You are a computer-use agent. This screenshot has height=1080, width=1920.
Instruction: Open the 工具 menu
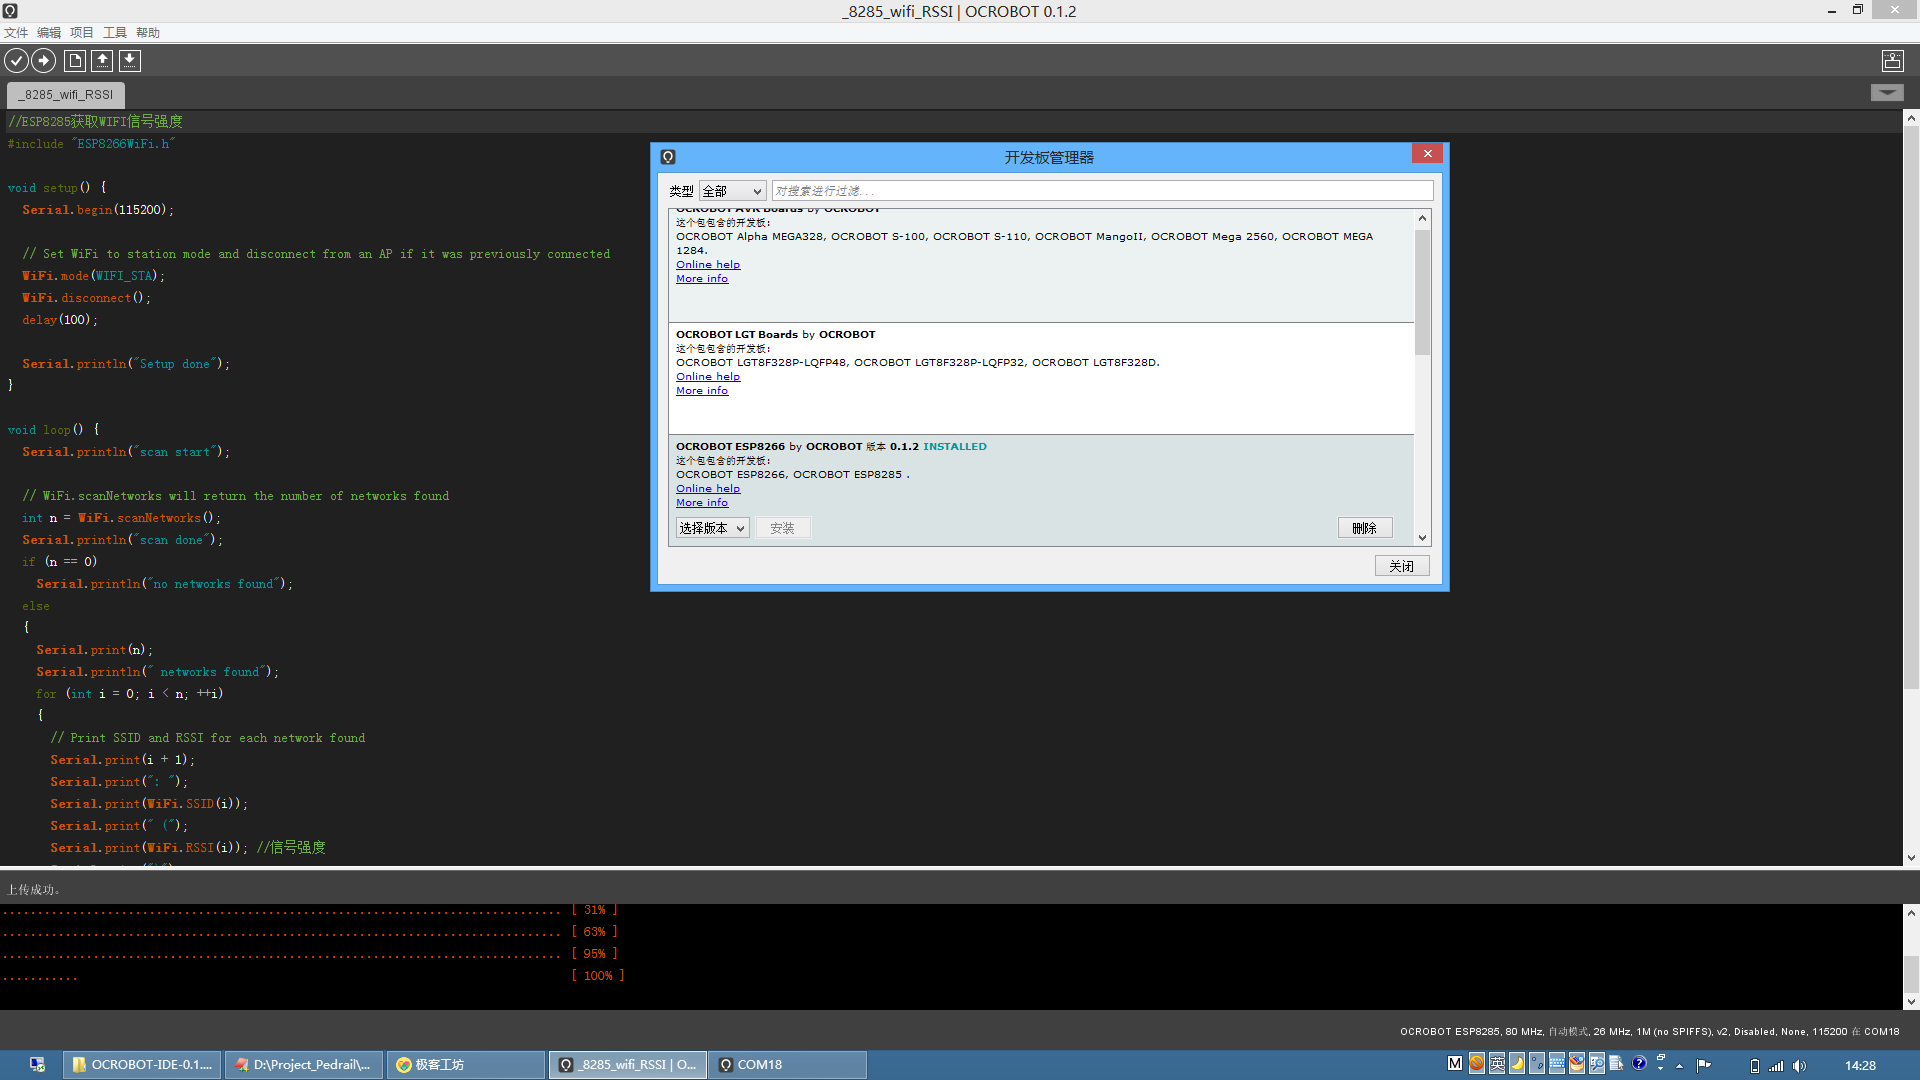[115, 33]
